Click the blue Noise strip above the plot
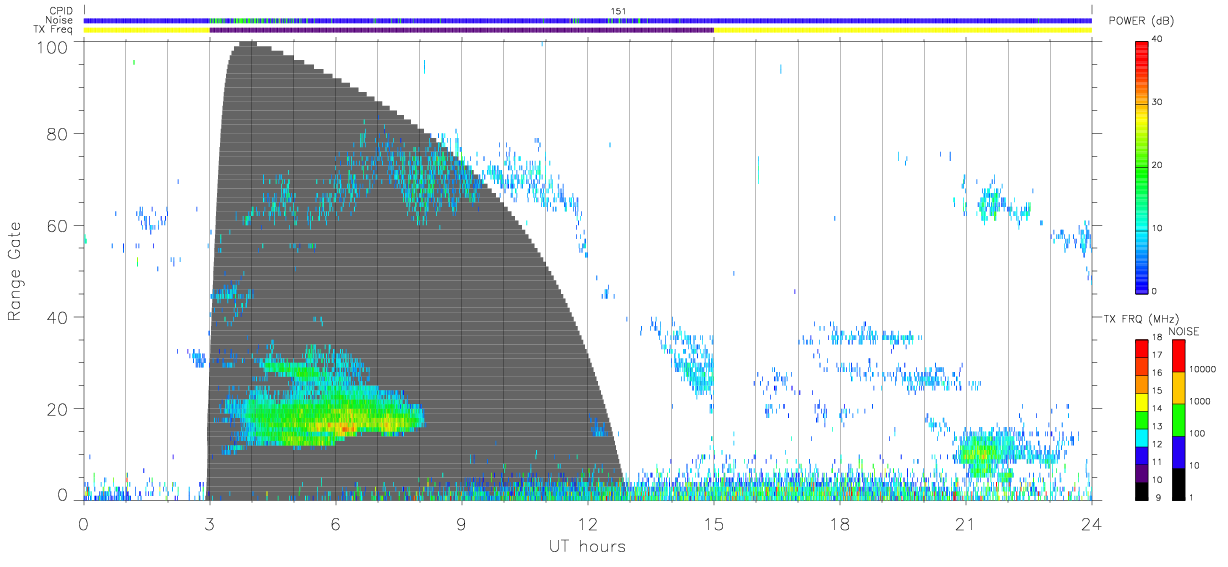Image resolution: width=1228 pixels, height=567 pixels. pos(587,20)
